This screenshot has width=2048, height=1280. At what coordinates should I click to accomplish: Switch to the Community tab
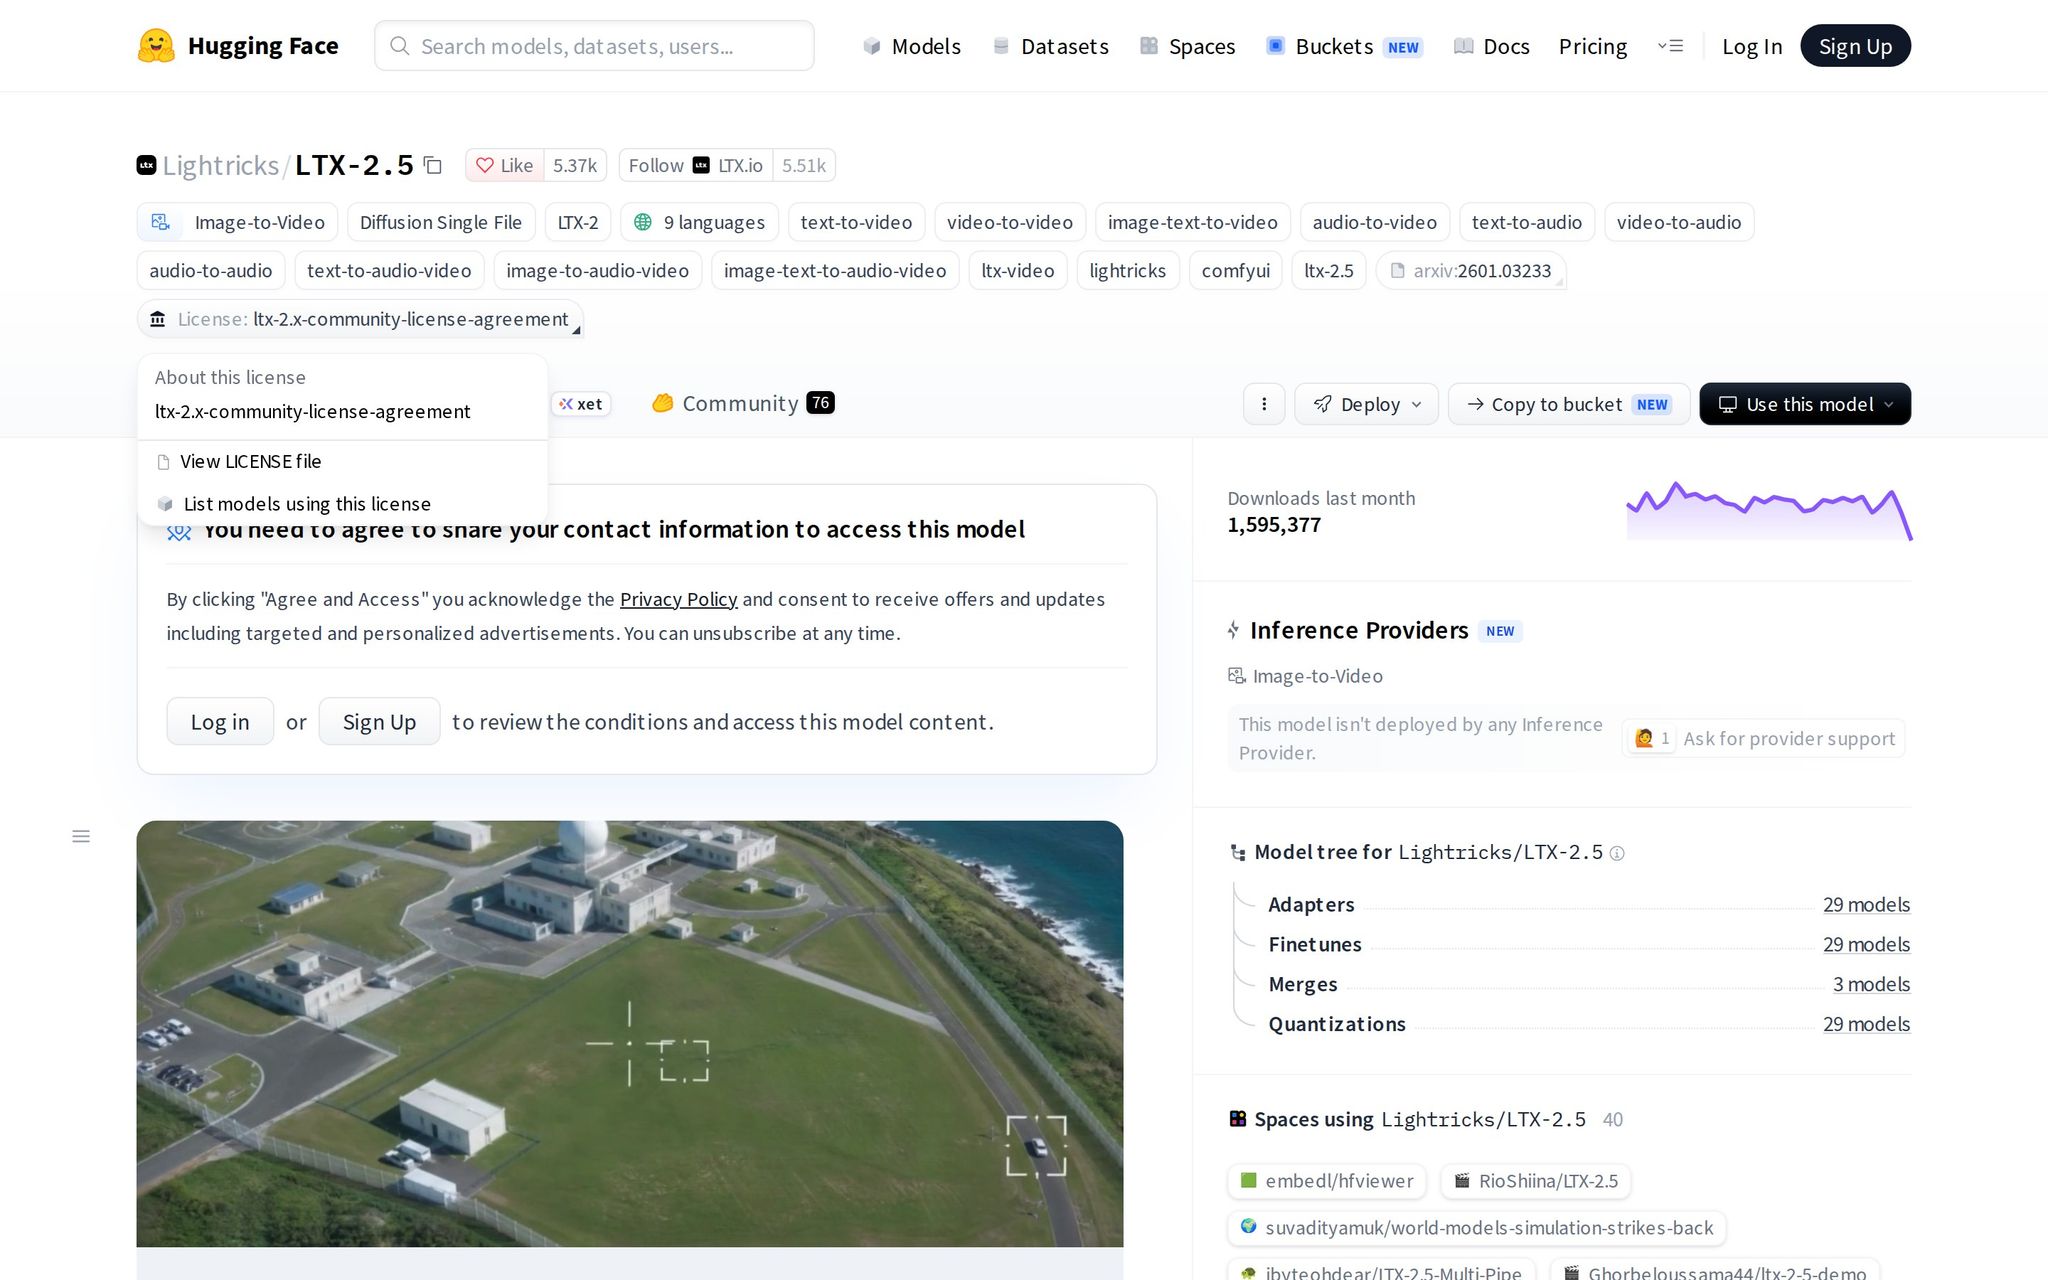pos(743,403)
